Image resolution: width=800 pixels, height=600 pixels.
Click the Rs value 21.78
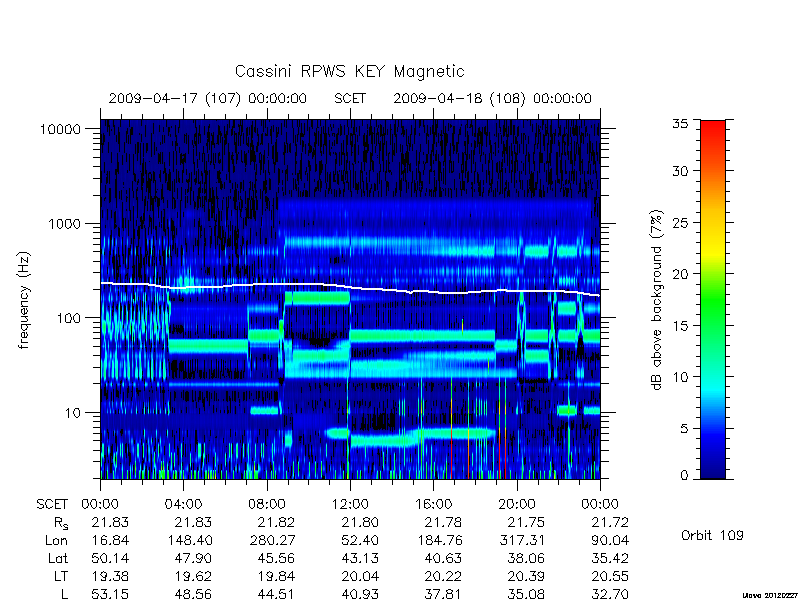click(443, 522)
